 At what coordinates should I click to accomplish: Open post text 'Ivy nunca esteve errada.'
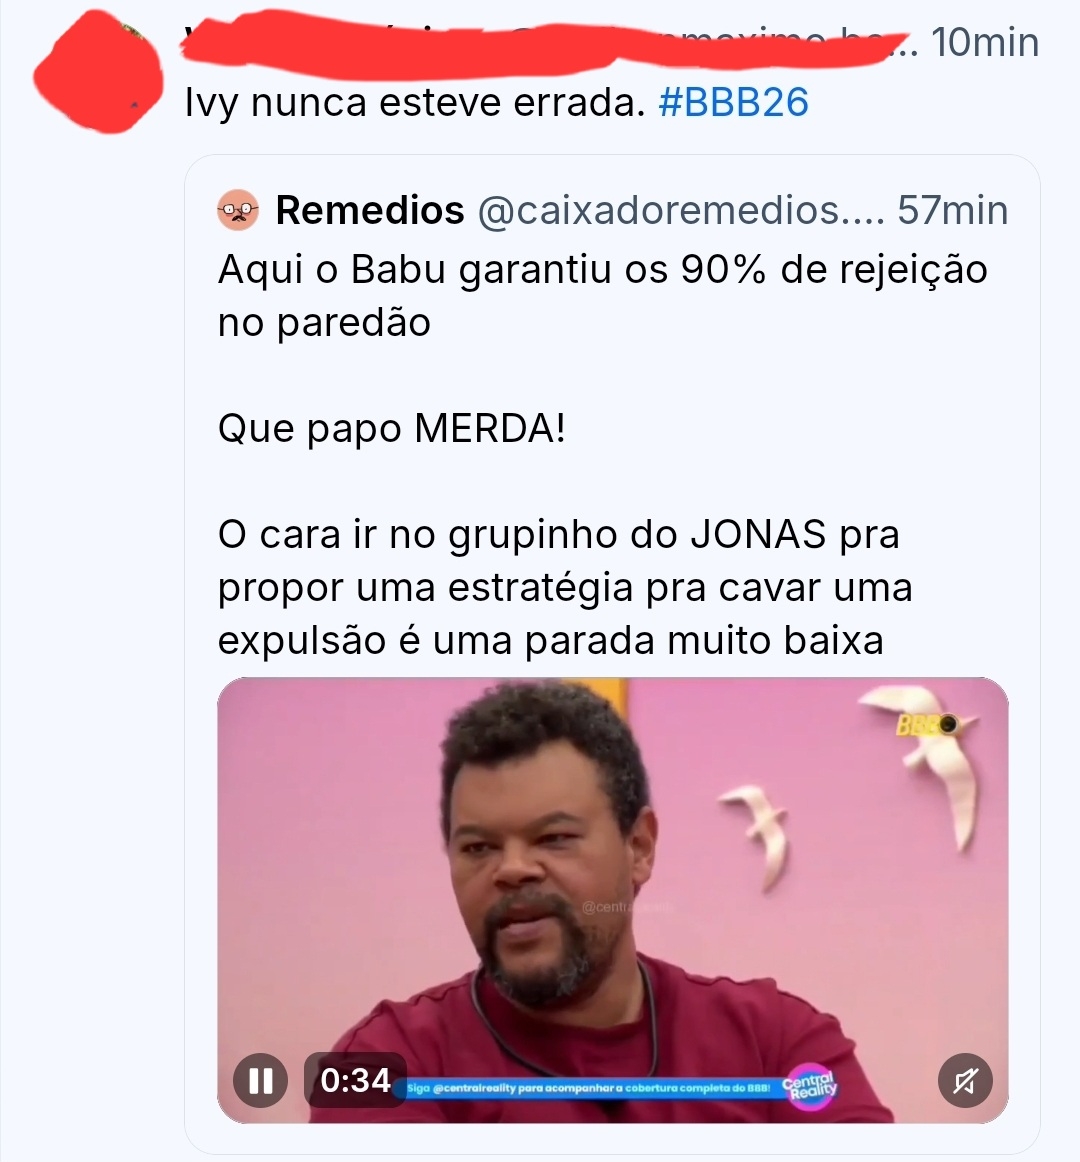(415, 102)
